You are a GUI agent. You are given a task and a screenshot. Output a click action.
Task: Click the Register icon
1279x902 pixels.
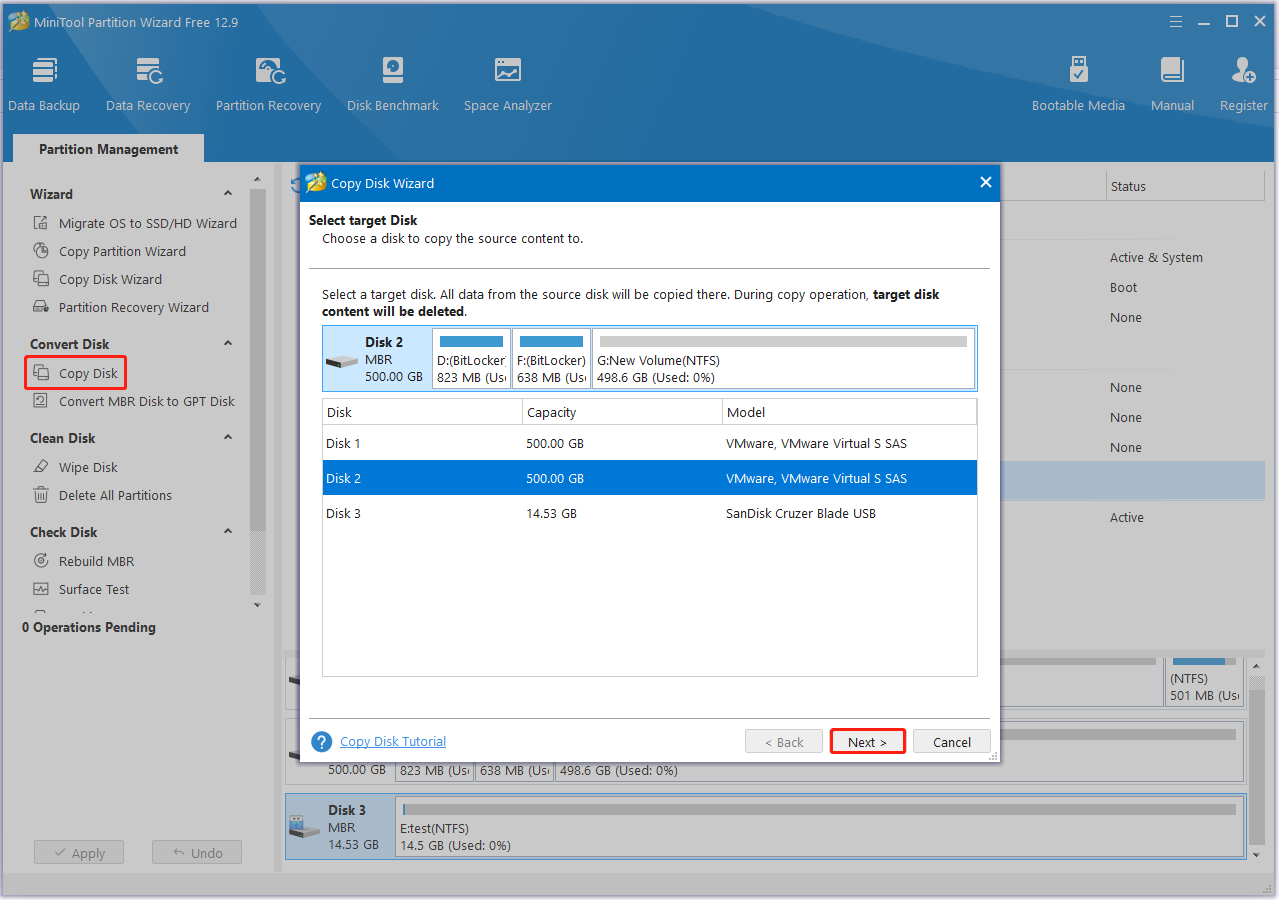tap(1244, 71)
